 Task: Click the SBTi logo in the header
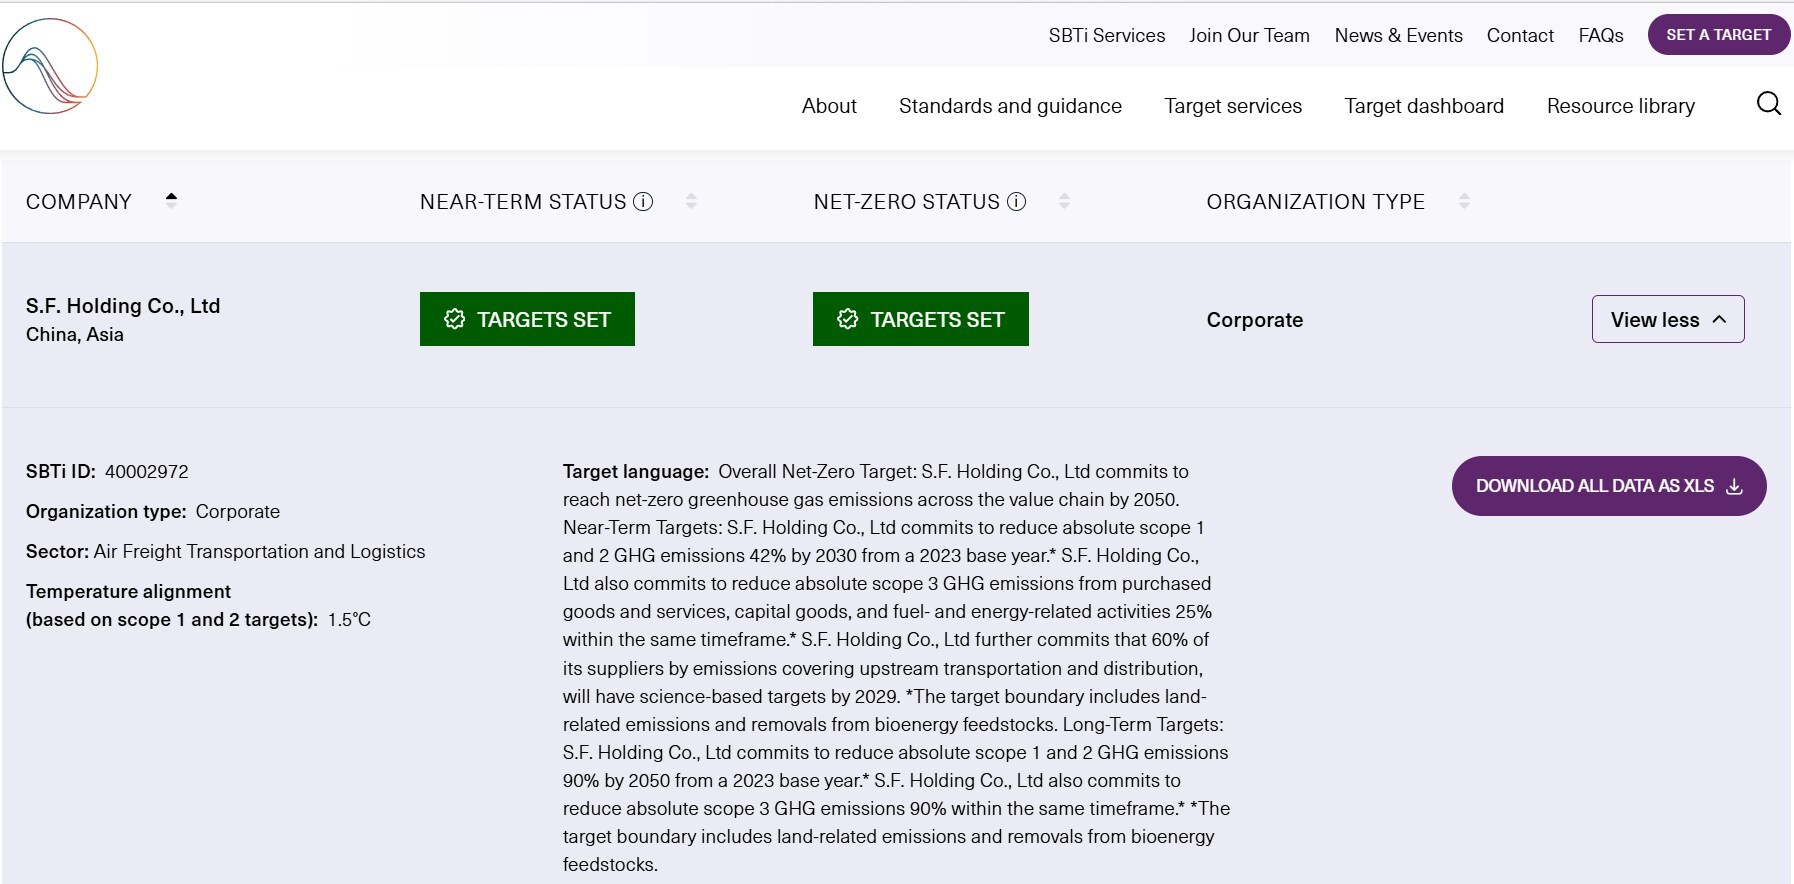tap(50, 66)
